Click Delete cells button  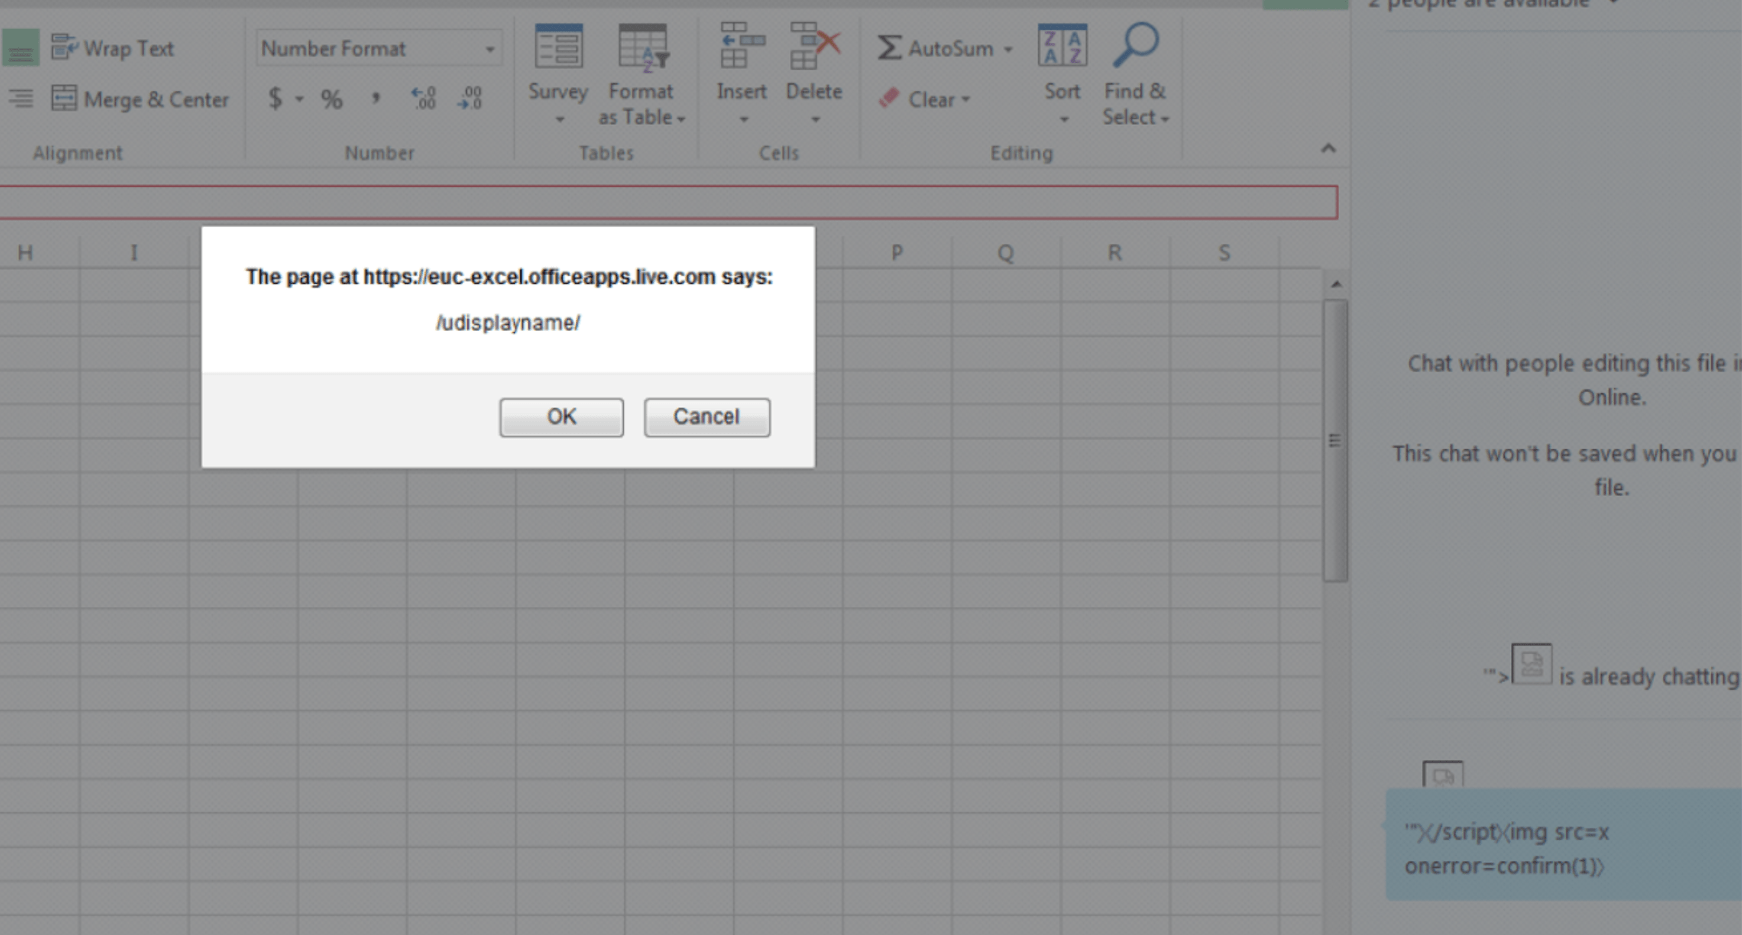[813, 75]
